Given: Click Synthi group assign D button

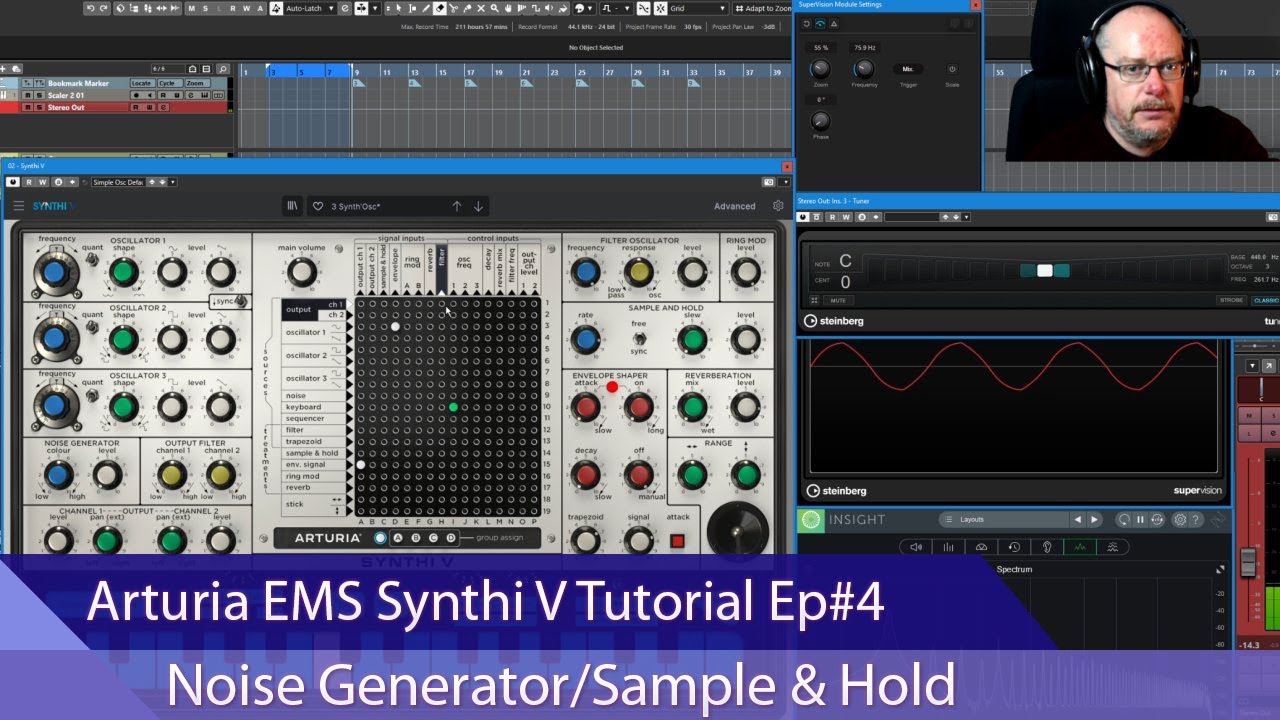Looking at the screenshot, I should click(451, 538).
